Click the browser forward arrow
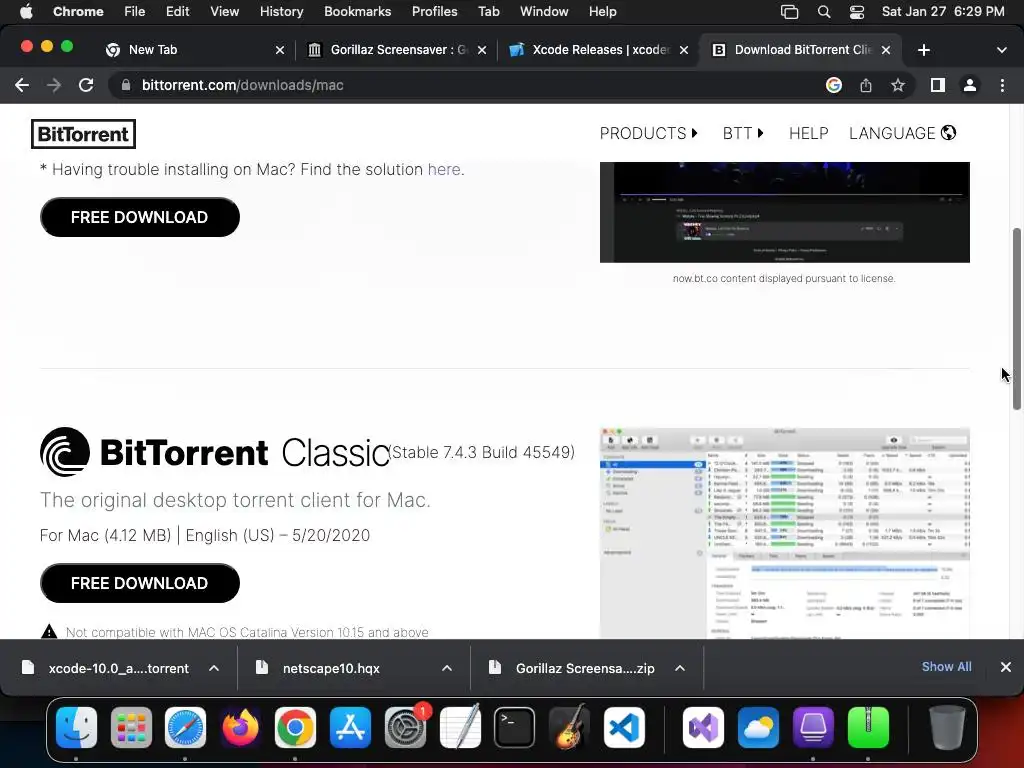Screen dimensions: 1024x768 [x=54, y=85]
